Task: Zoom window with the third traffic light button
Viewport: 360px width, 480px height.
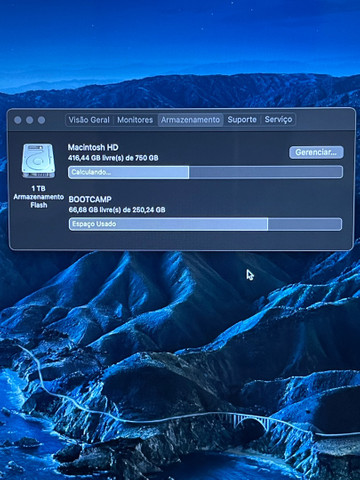Action: coord(41,120)
